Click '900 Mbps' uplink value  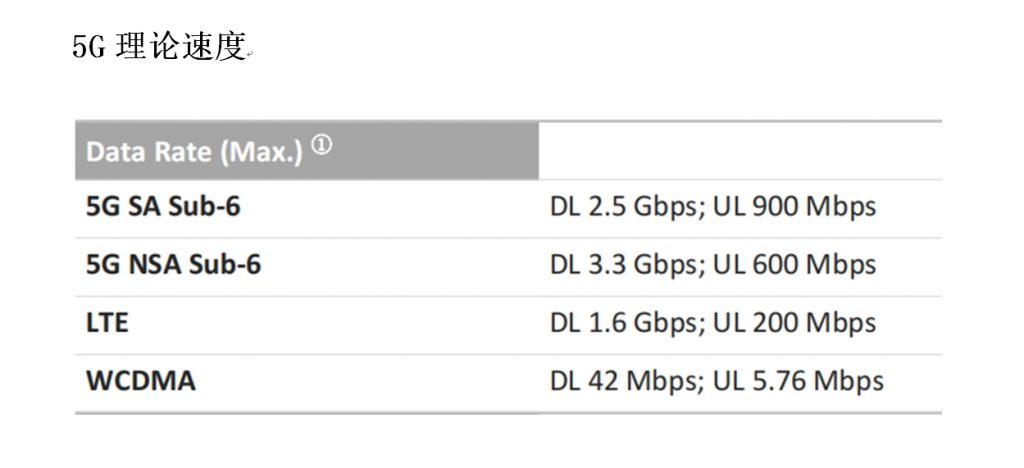(x=814, y=206)
